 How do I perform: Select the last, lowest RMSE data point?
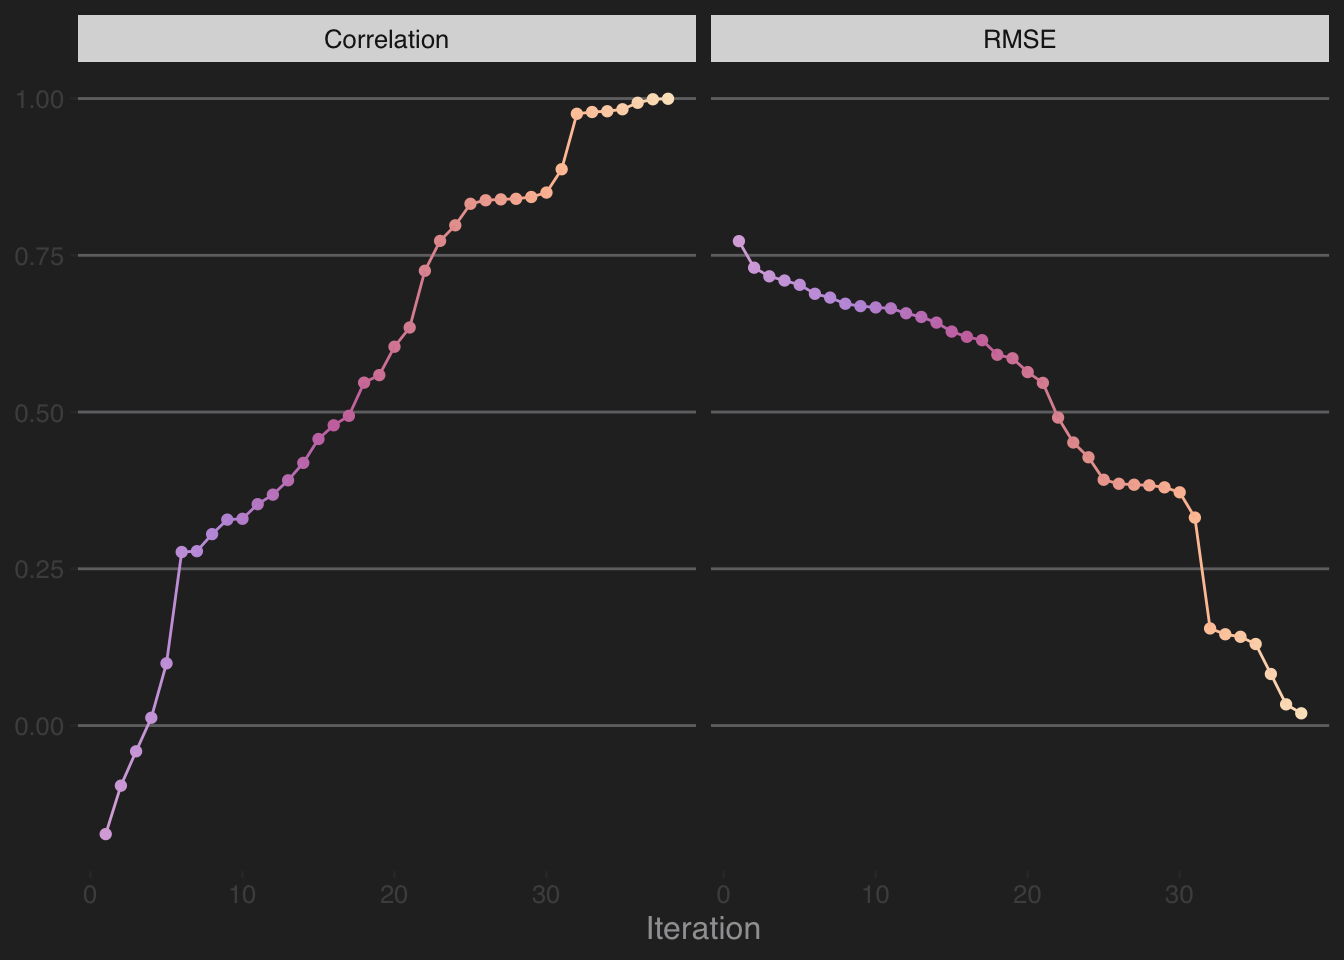(1301, 713)
